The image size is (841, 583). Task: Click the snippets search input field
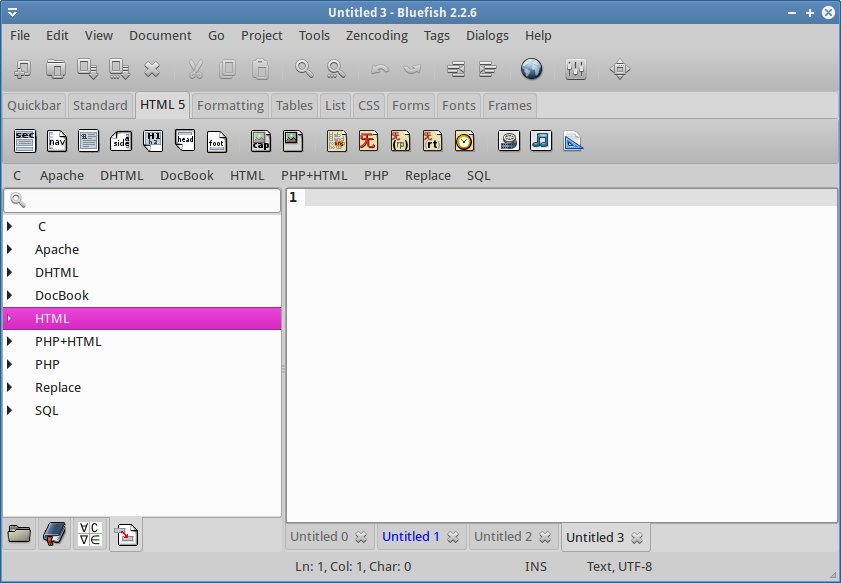pyautogui.click(x=142, y=200)
